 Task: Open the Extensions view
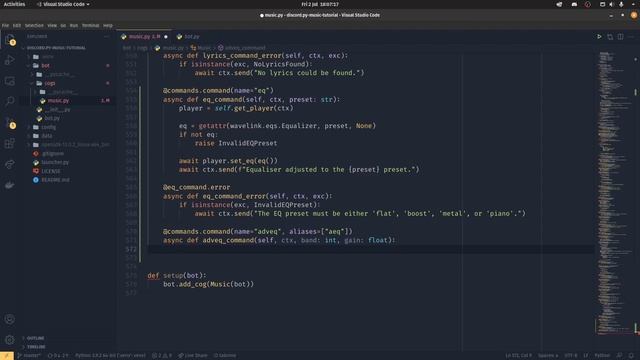pyautogui.click(x=10, y=143)
